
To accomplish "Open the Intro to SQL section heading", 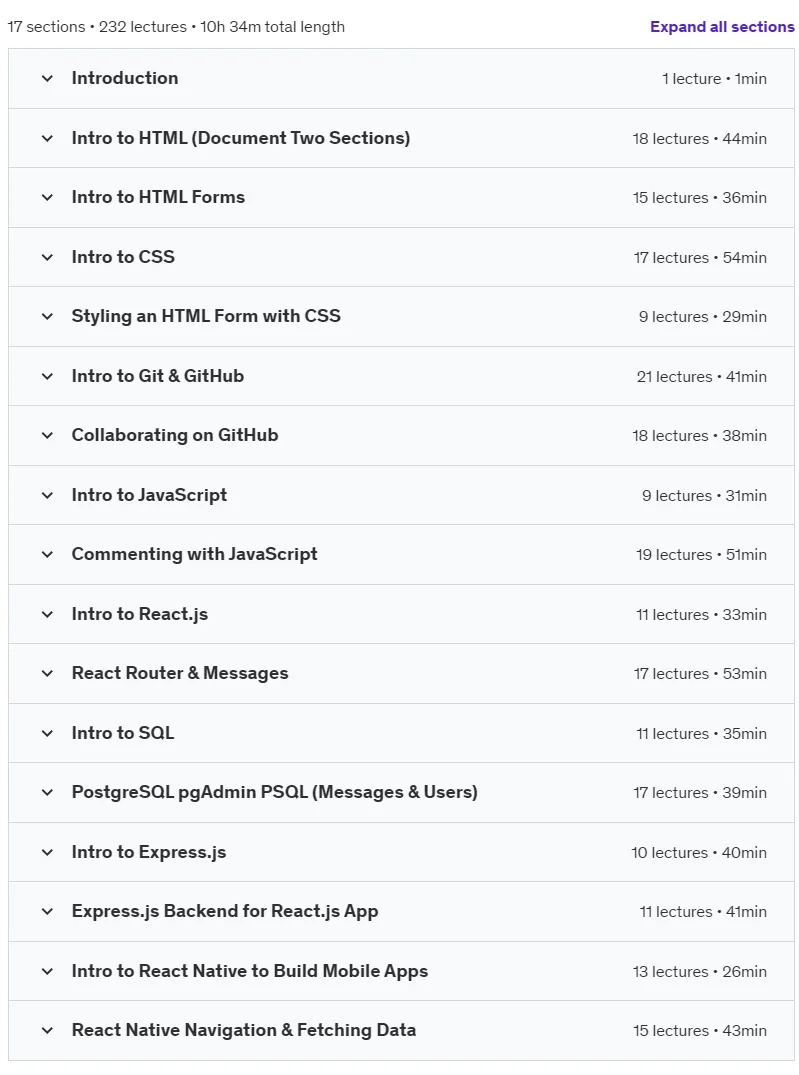I will (x=123, y=733).
